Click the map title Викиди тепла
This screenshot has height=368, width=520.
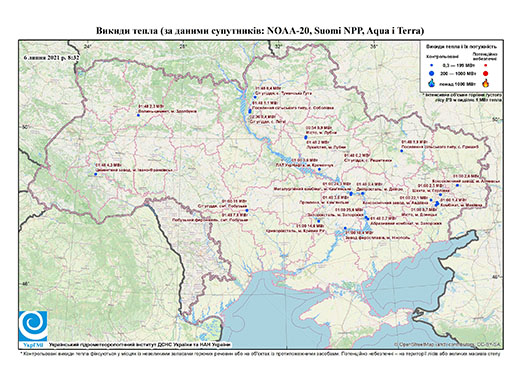[x=260, y=31]
